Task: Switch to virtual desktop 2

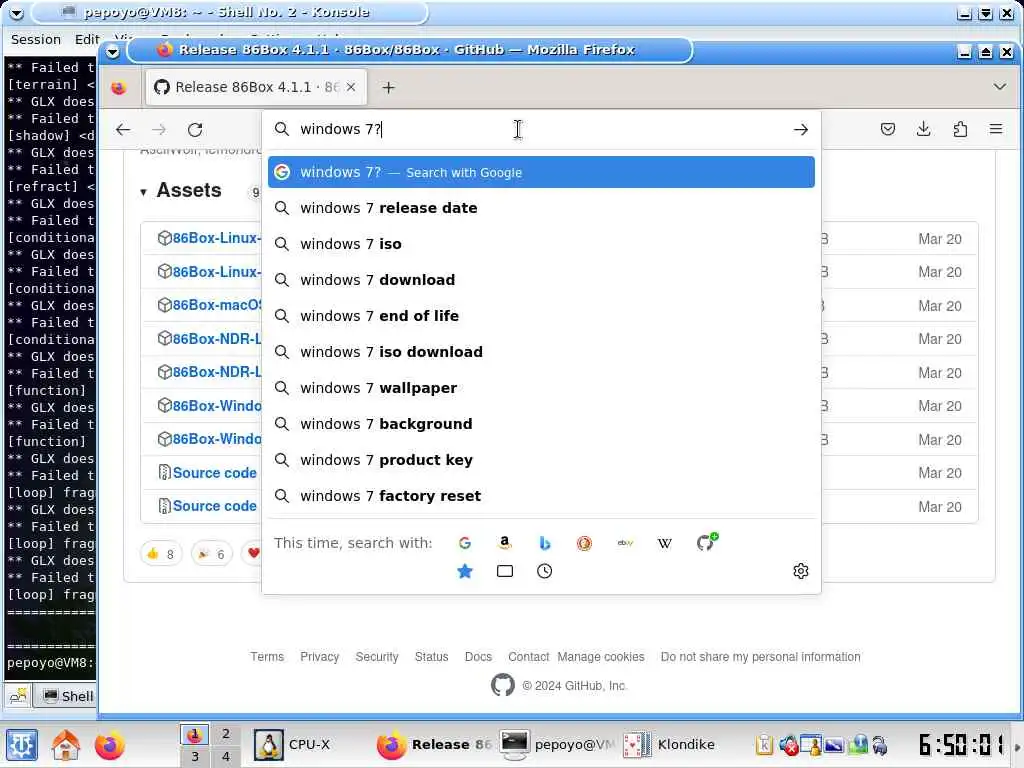Action: coord(225,733)
